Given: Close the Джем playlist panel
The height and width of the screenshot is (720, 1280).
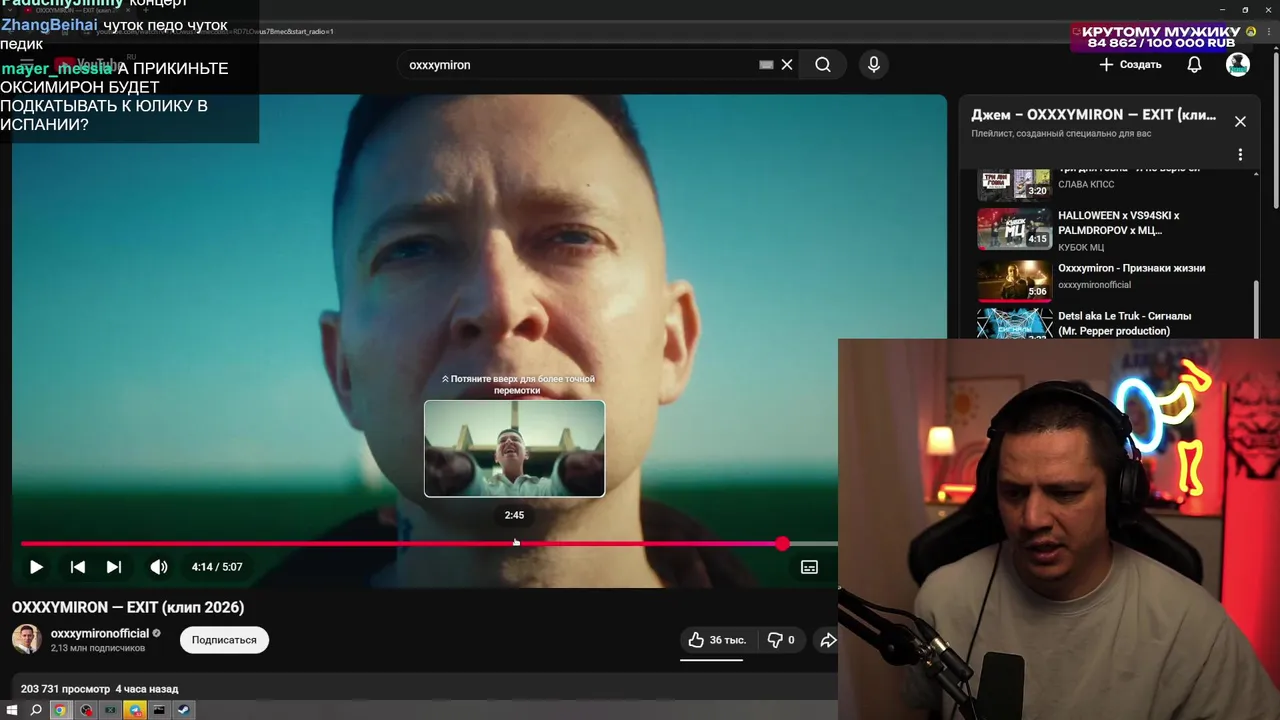Looking at the screenshot, I should pyautogui.click(x=1240, y=121).
